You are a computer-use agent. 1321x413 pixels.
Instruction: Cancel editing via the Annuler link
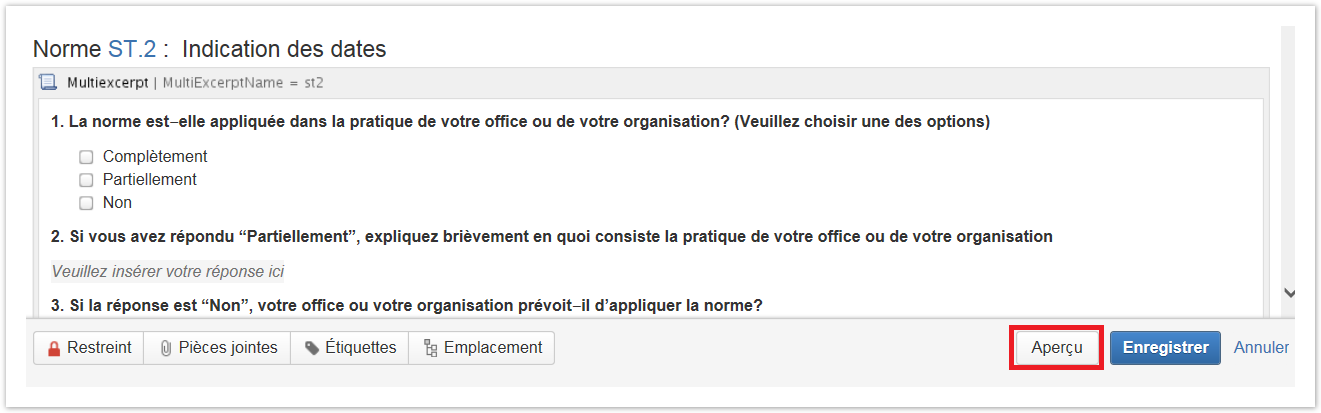[x=1261, y=348]
